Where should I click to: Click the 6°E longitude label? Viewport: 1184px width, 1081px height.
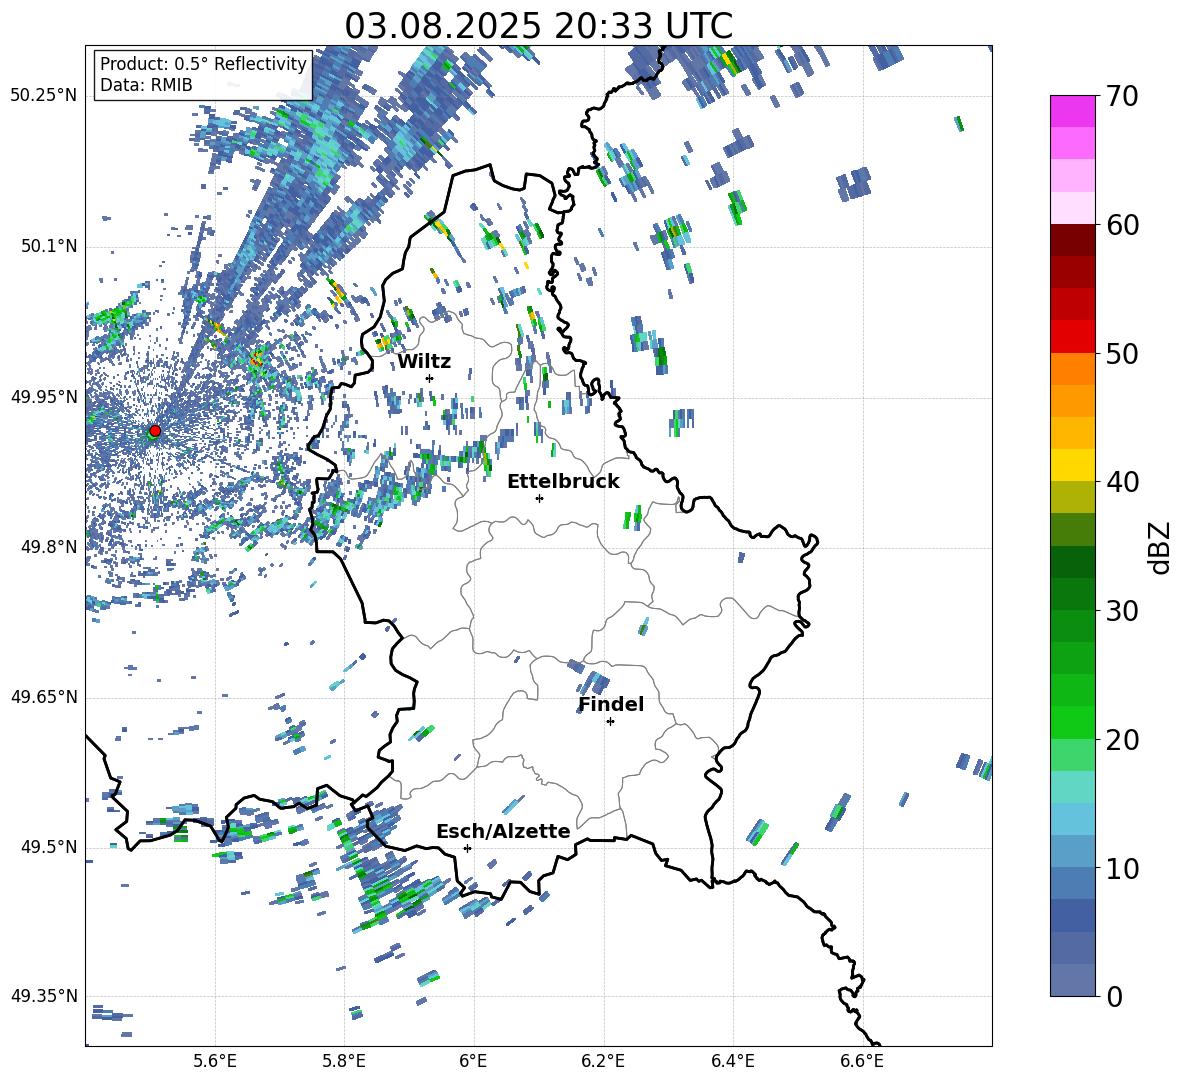473,1061
